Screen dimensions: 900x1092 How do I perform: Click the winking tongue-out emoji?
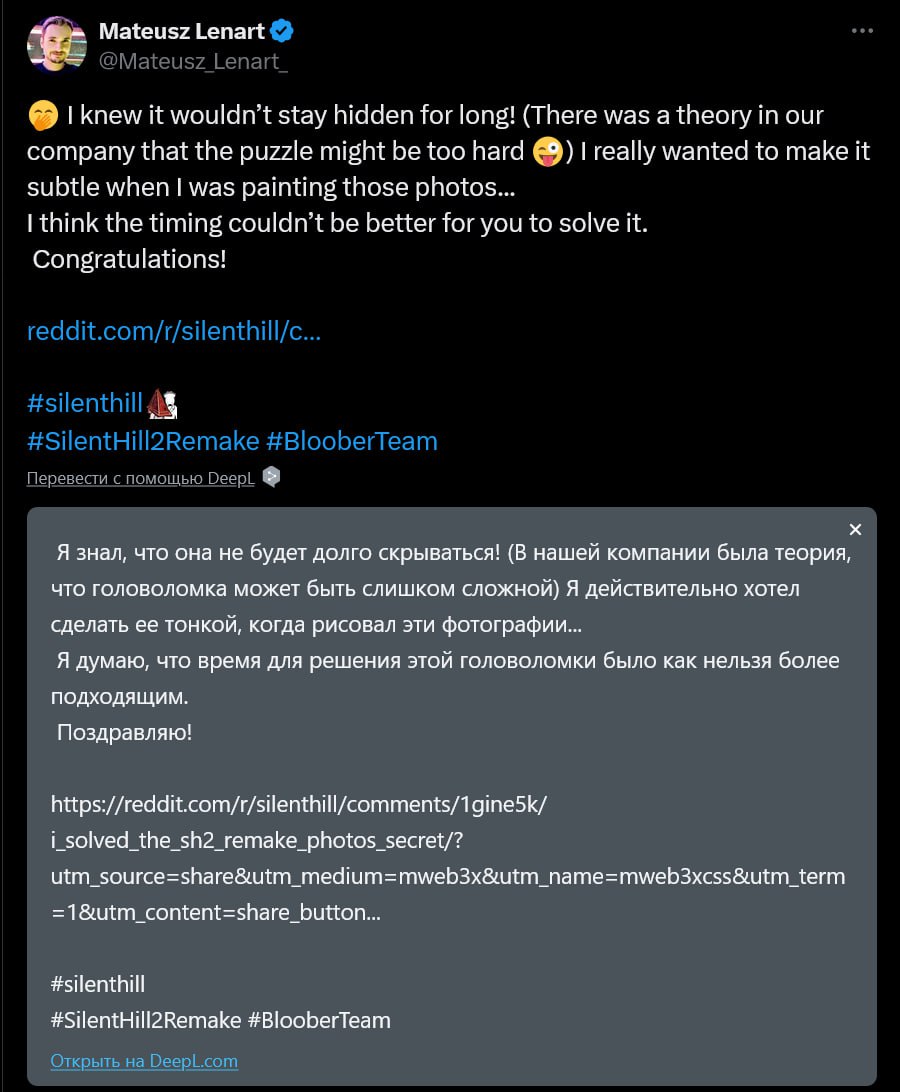point(546,152)
